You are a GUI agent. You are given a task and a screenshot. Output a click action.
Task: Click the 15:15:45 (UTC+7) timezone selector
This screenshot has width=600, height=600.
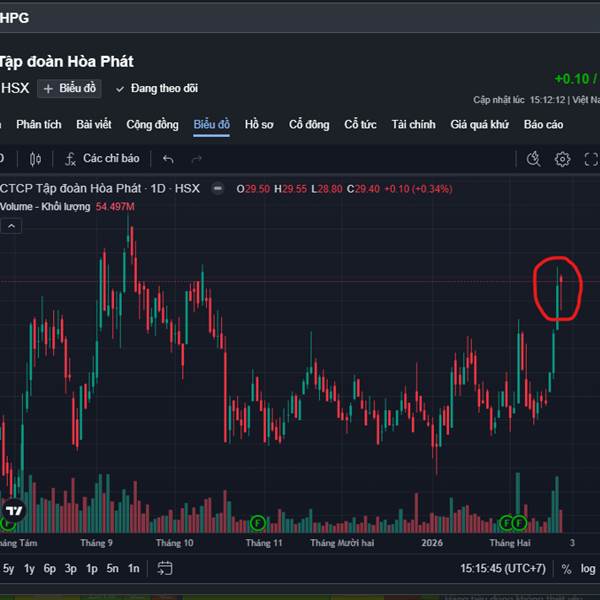pyautogui.click(x=503, y=569)
